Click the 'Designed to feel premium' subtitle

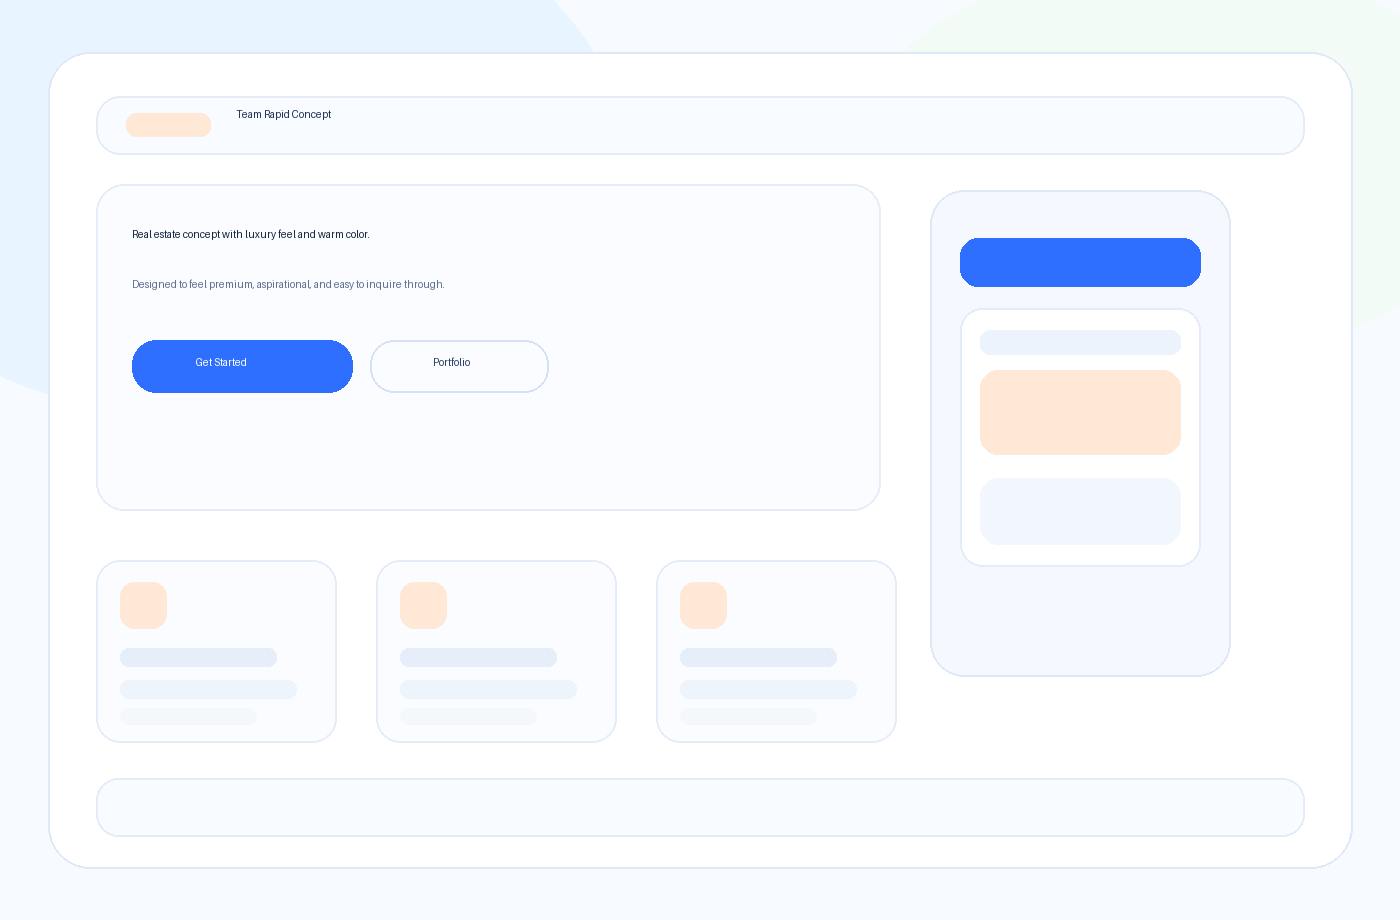tap(288, 285)
